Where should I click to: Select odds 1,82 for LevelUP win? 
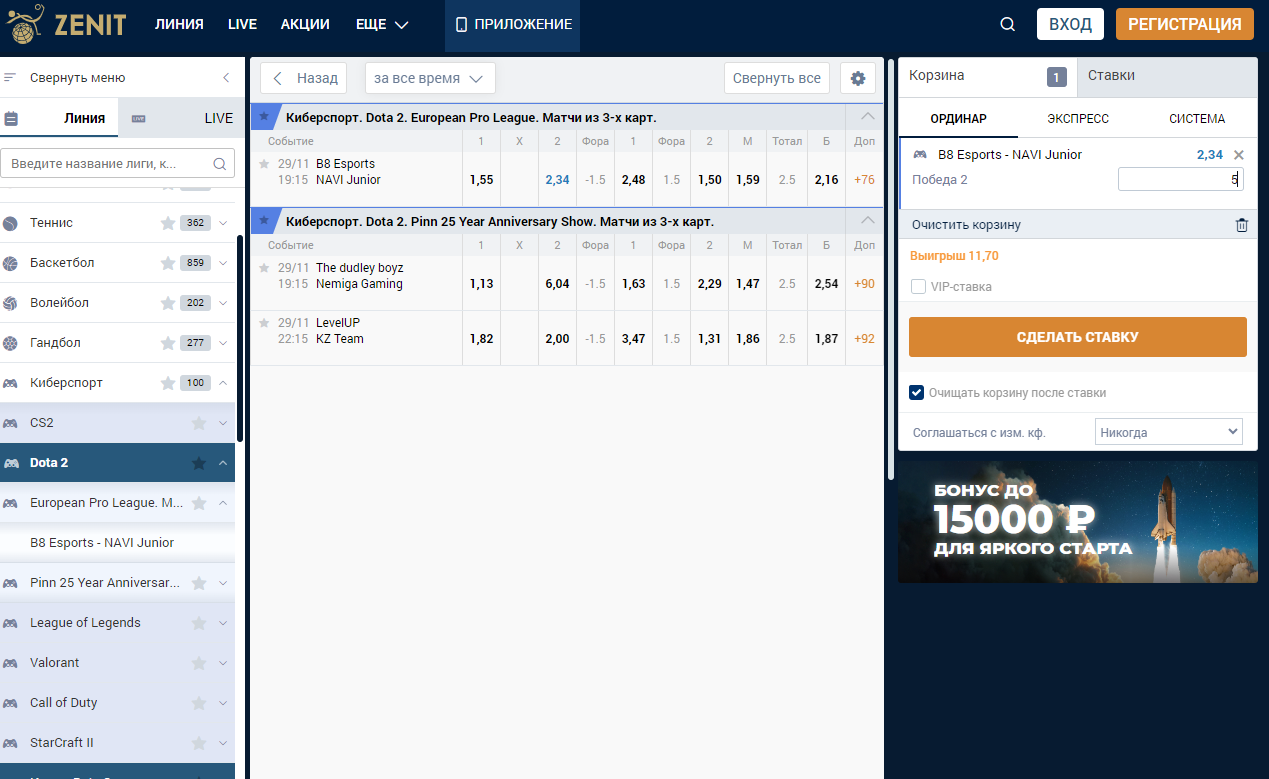481,339
